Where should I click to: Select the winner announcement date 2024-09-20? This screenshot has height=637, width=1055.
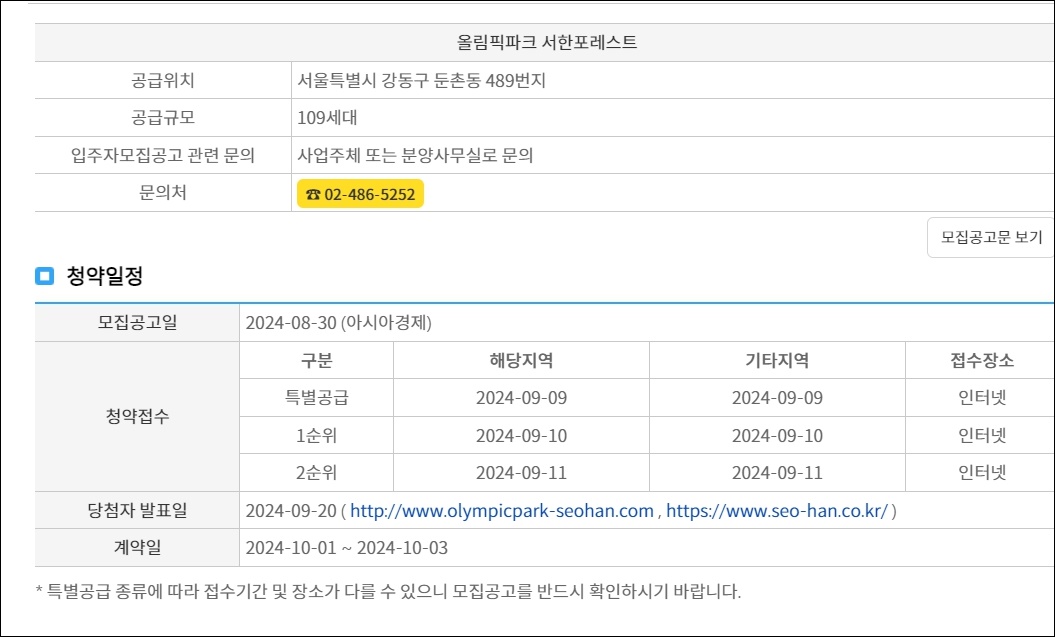291,511
